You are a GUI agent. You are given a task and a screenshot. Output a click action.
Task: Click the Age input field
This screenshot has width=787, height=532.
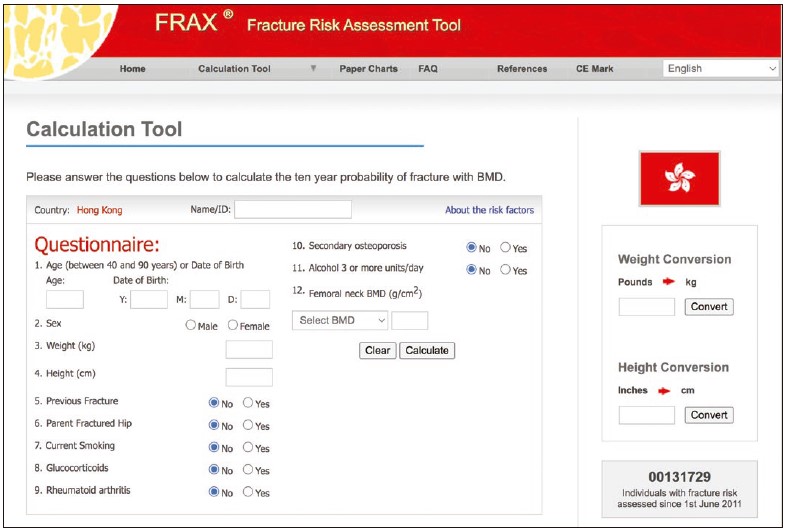coord(65,300)
